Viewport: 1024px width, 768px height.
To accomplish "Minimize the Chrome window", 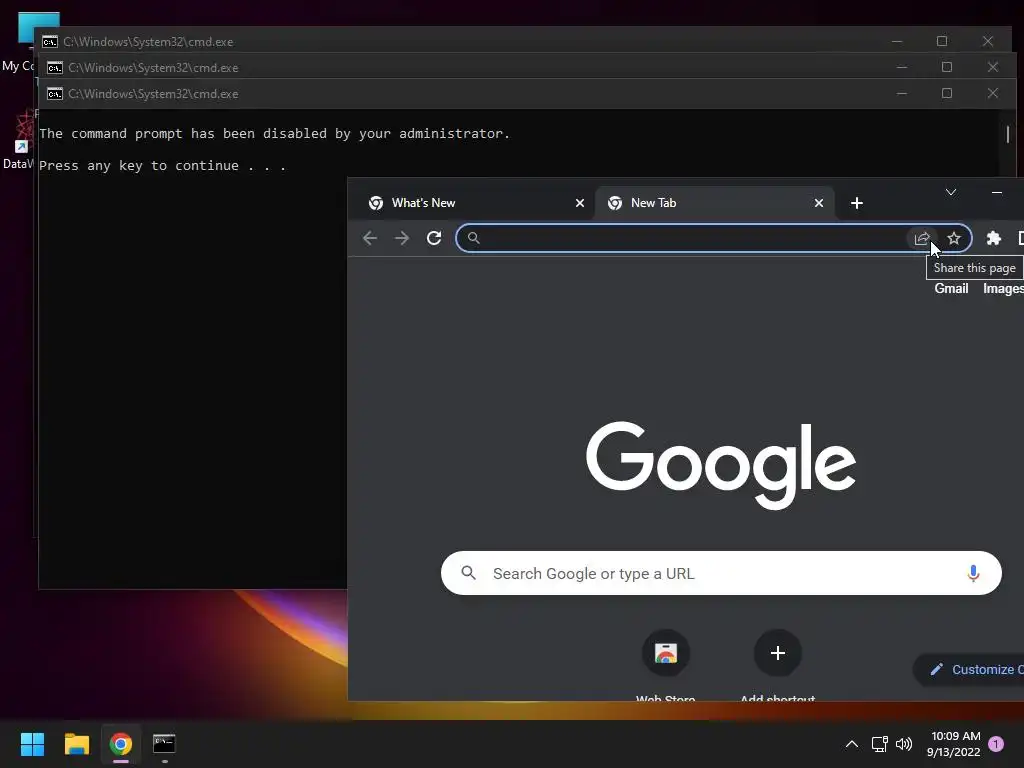I will 997,192.
